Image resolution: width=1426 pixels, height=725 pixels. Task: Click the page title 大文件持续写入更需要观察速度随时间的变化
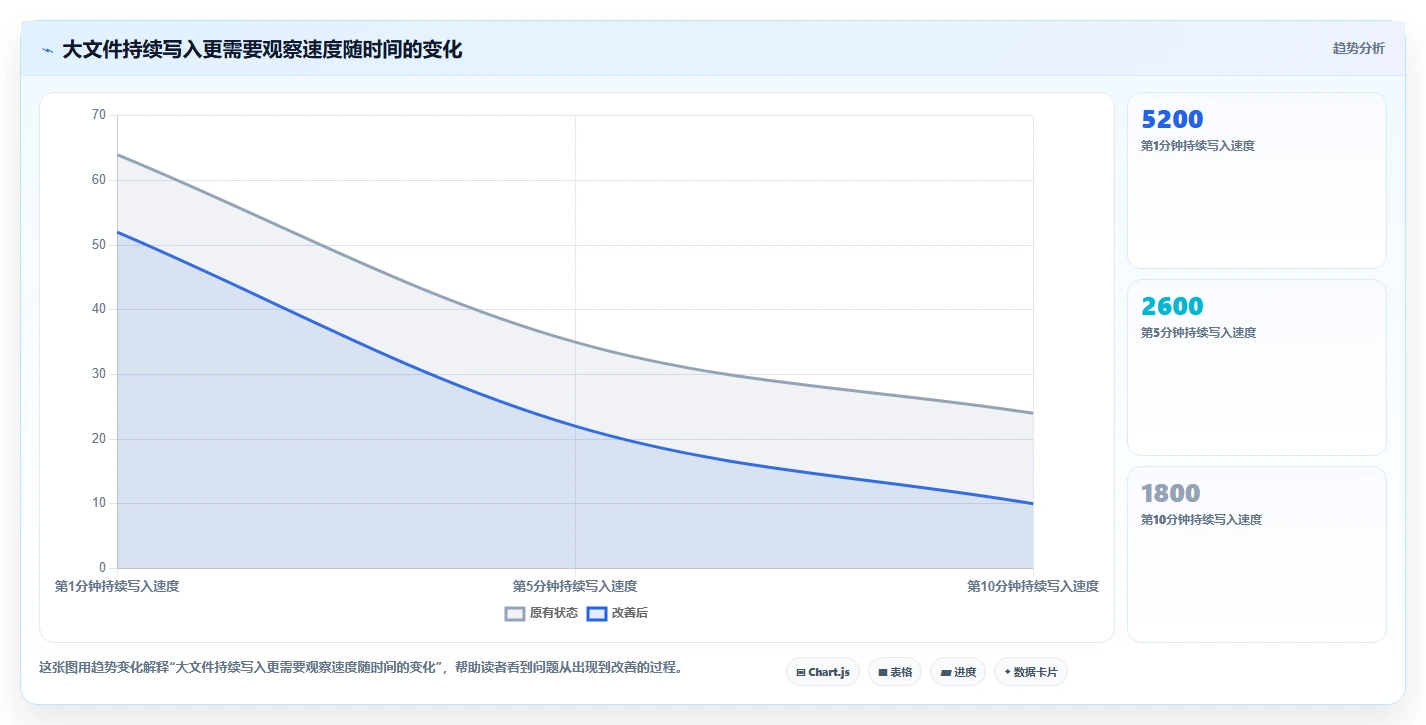pyautogui.click(x=262, y=50)
